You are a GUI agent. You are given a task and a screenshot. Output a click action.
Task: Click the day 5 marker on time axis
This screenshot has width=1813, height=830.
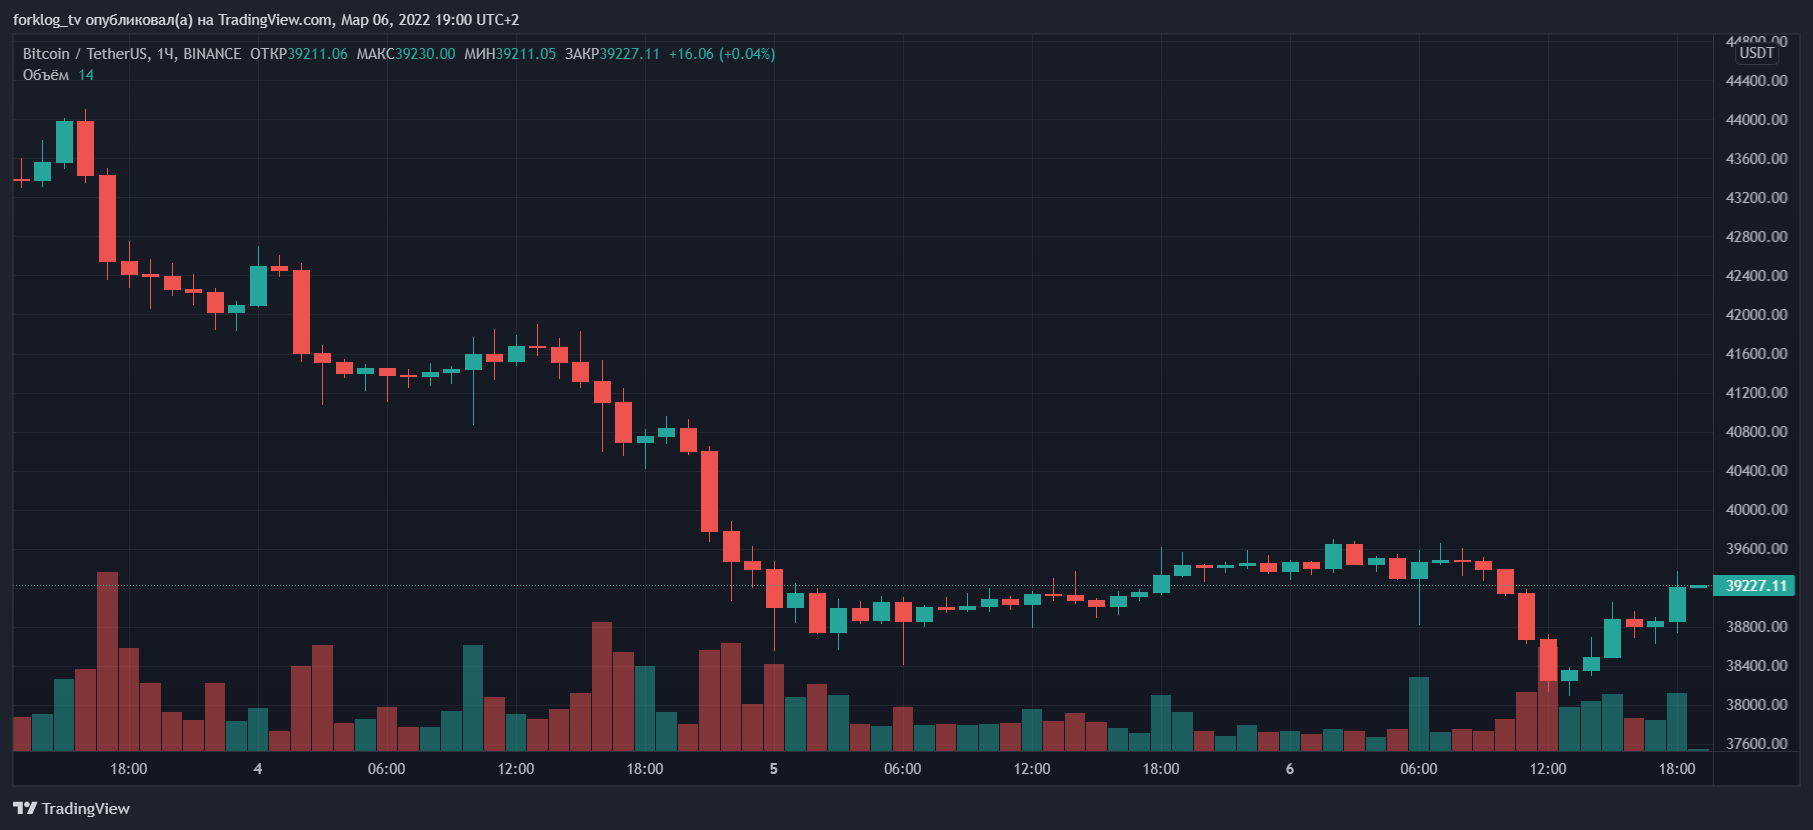click(774, 769)
